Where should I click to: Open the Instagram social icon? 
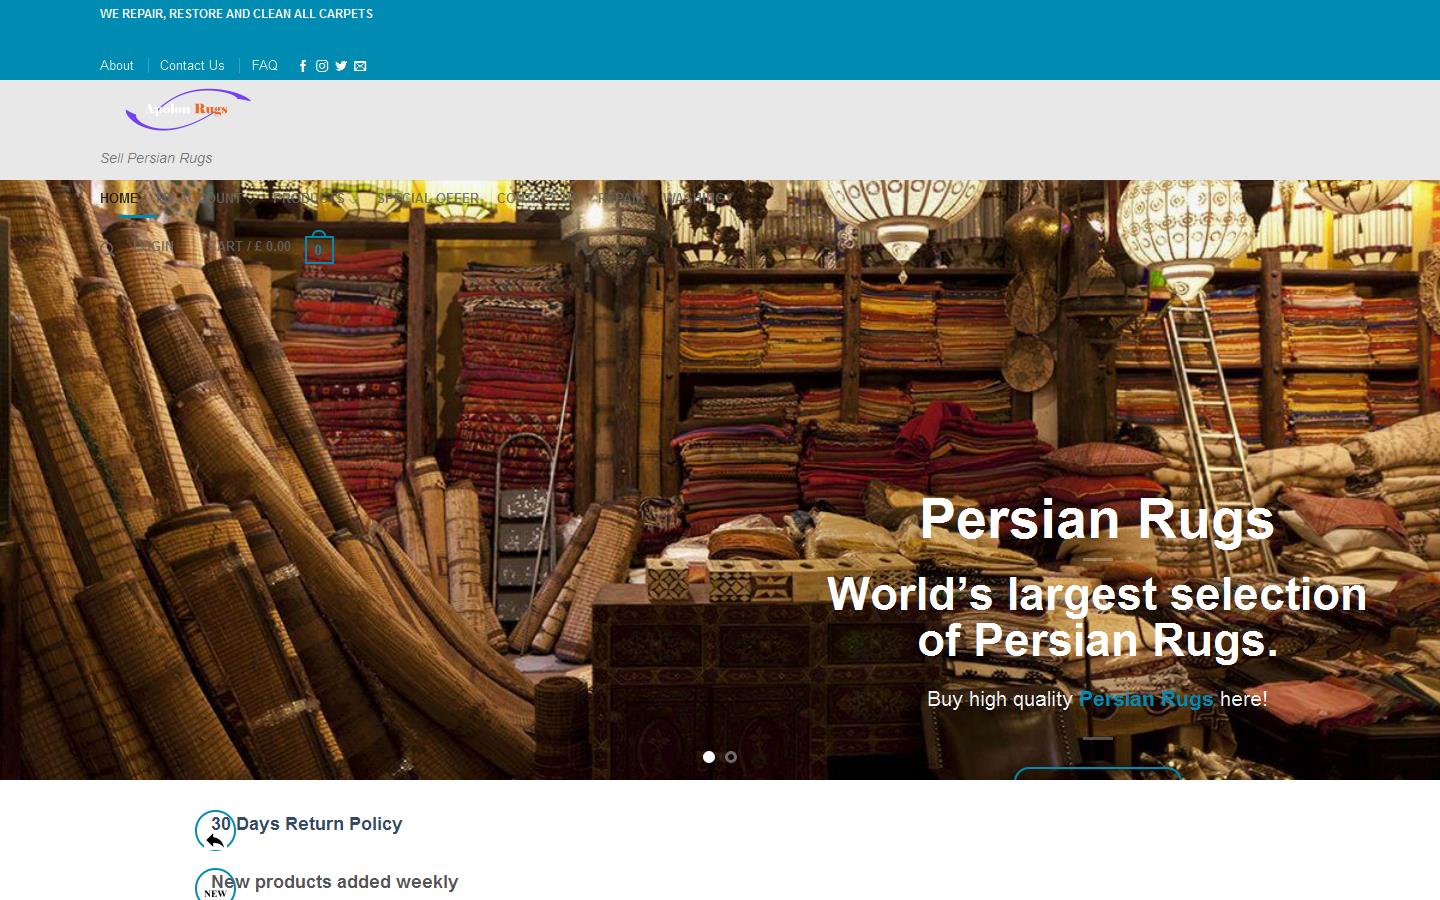[x=321, y=66]
